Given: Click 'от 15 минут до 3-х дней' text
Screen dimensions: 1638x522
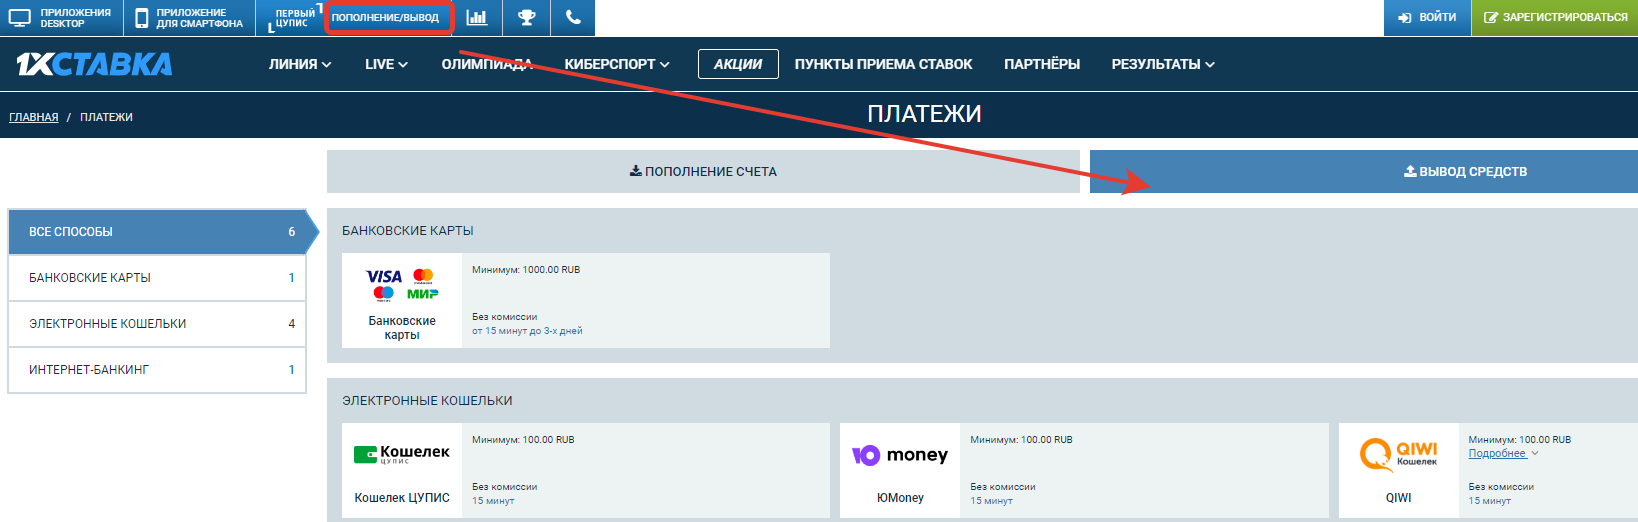Looking at the screenshot, I should (x=527, y=331).
